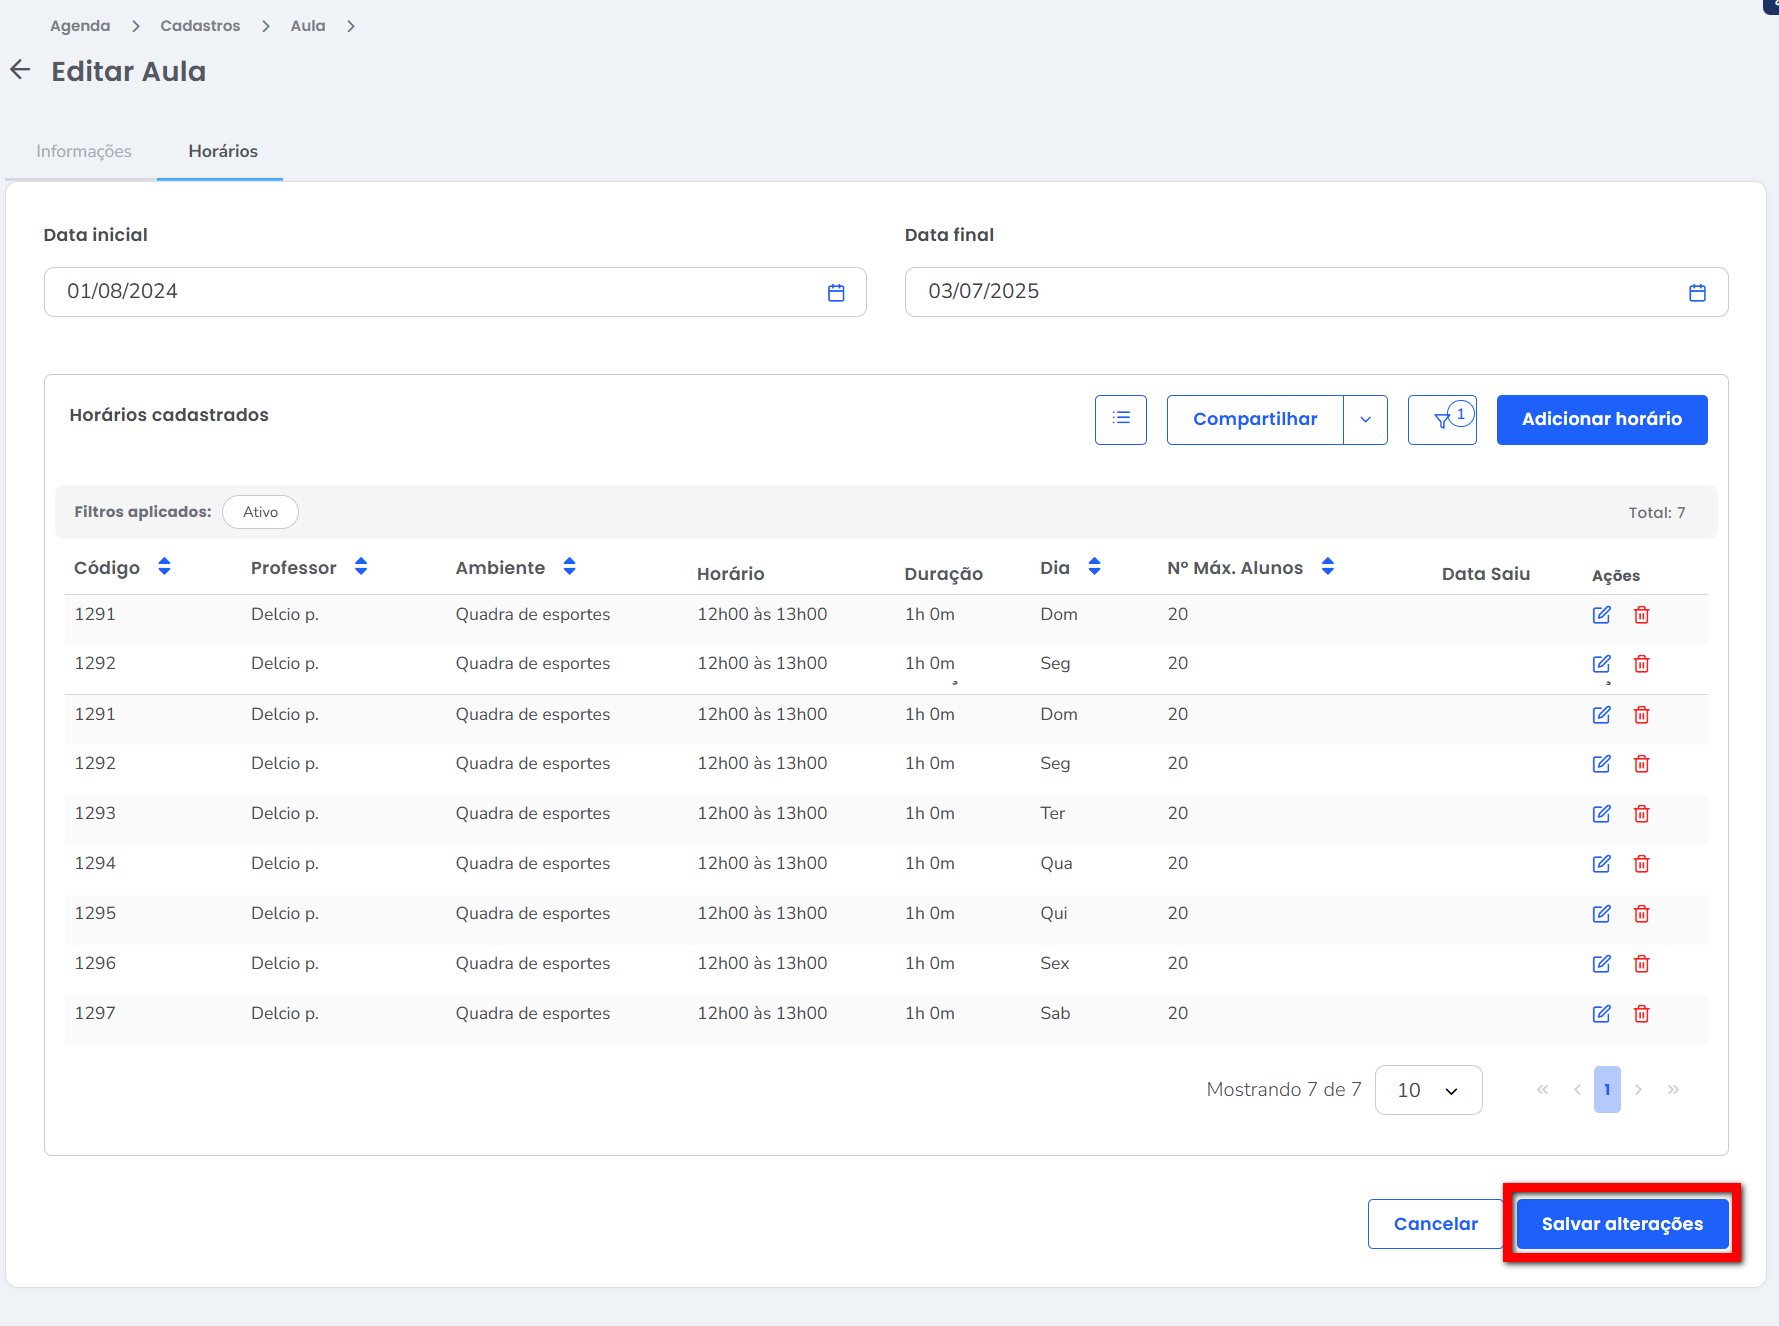
Task: Select the code cell '1293'
Action: point(95,814)
